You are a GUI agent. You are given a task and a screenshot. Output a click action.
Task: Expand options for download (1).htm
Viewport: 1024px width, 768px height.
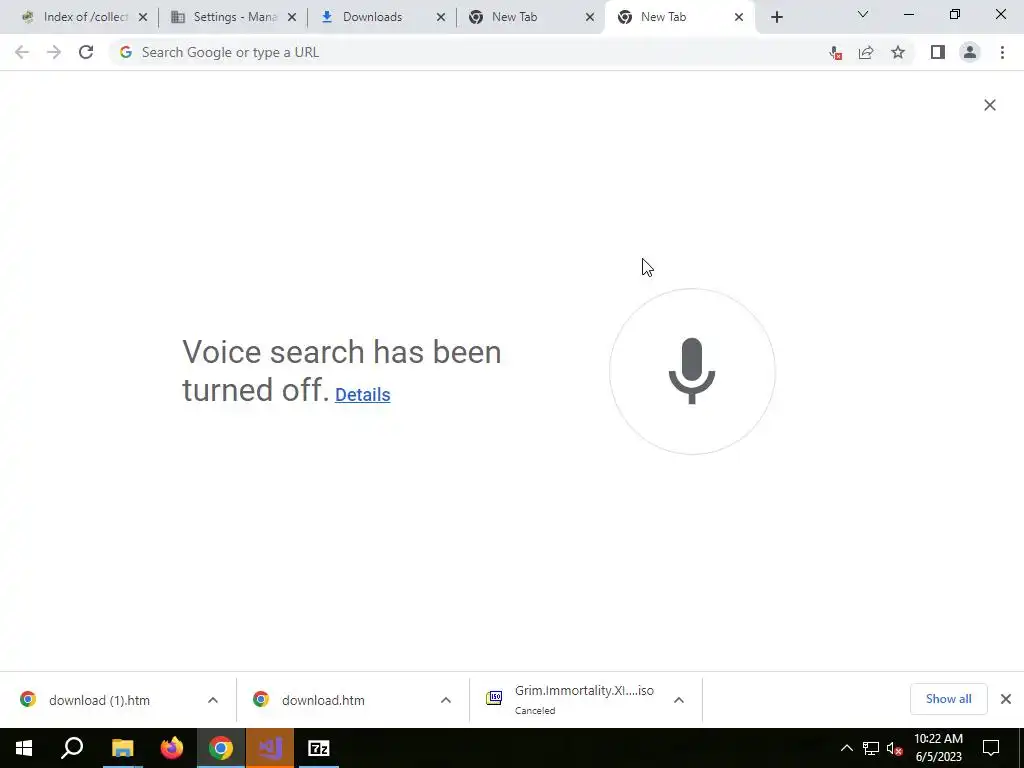pyautogui.click(x=213, y=700)
